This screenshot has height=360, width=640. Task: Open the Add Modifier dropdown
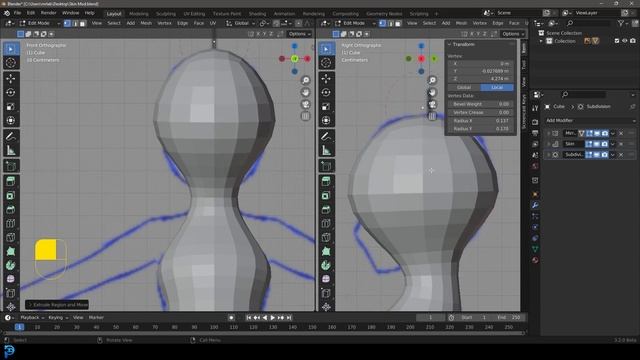[591, 120]
